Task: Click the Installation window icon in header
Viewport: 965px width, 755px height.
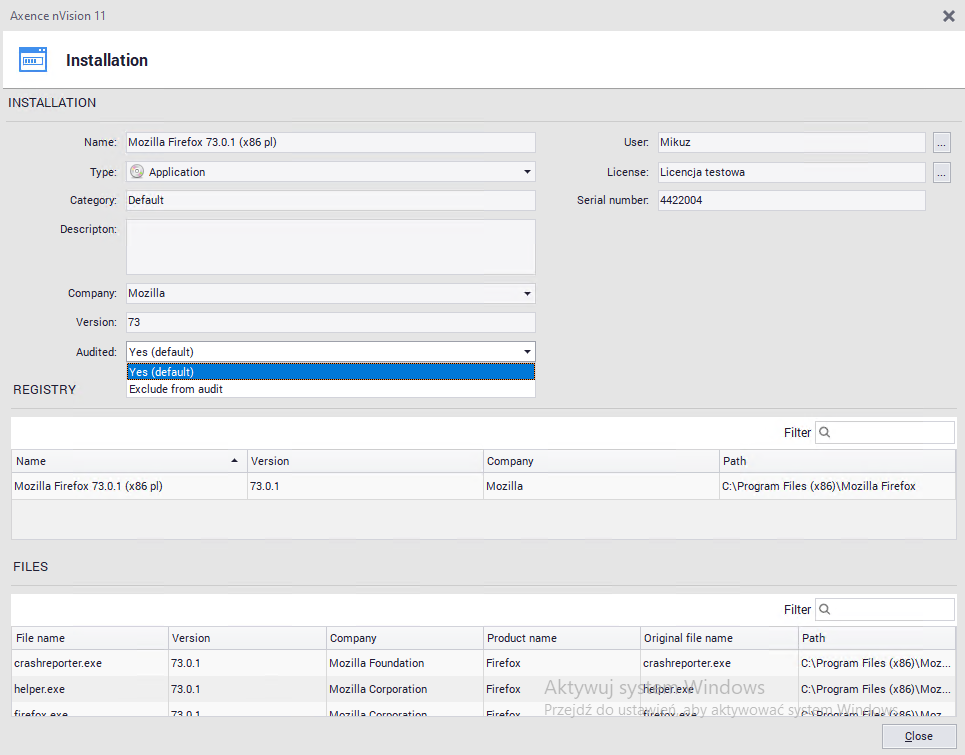Action: 33,59
